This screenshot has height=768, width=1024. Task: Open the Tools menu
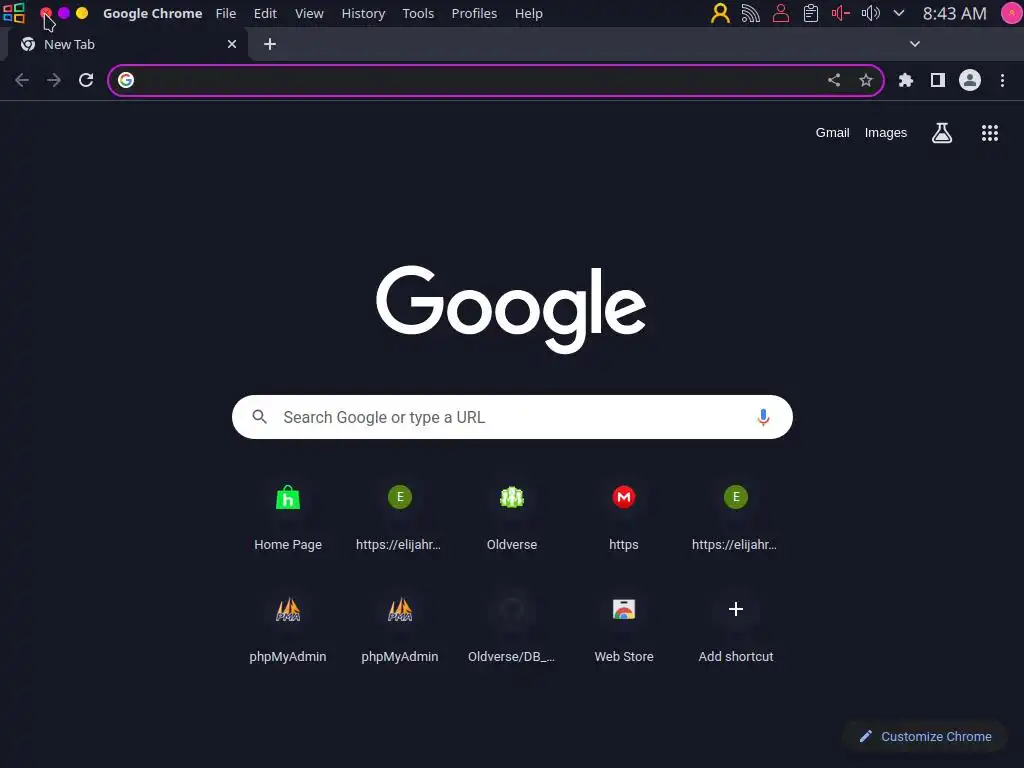click(418, 13)
